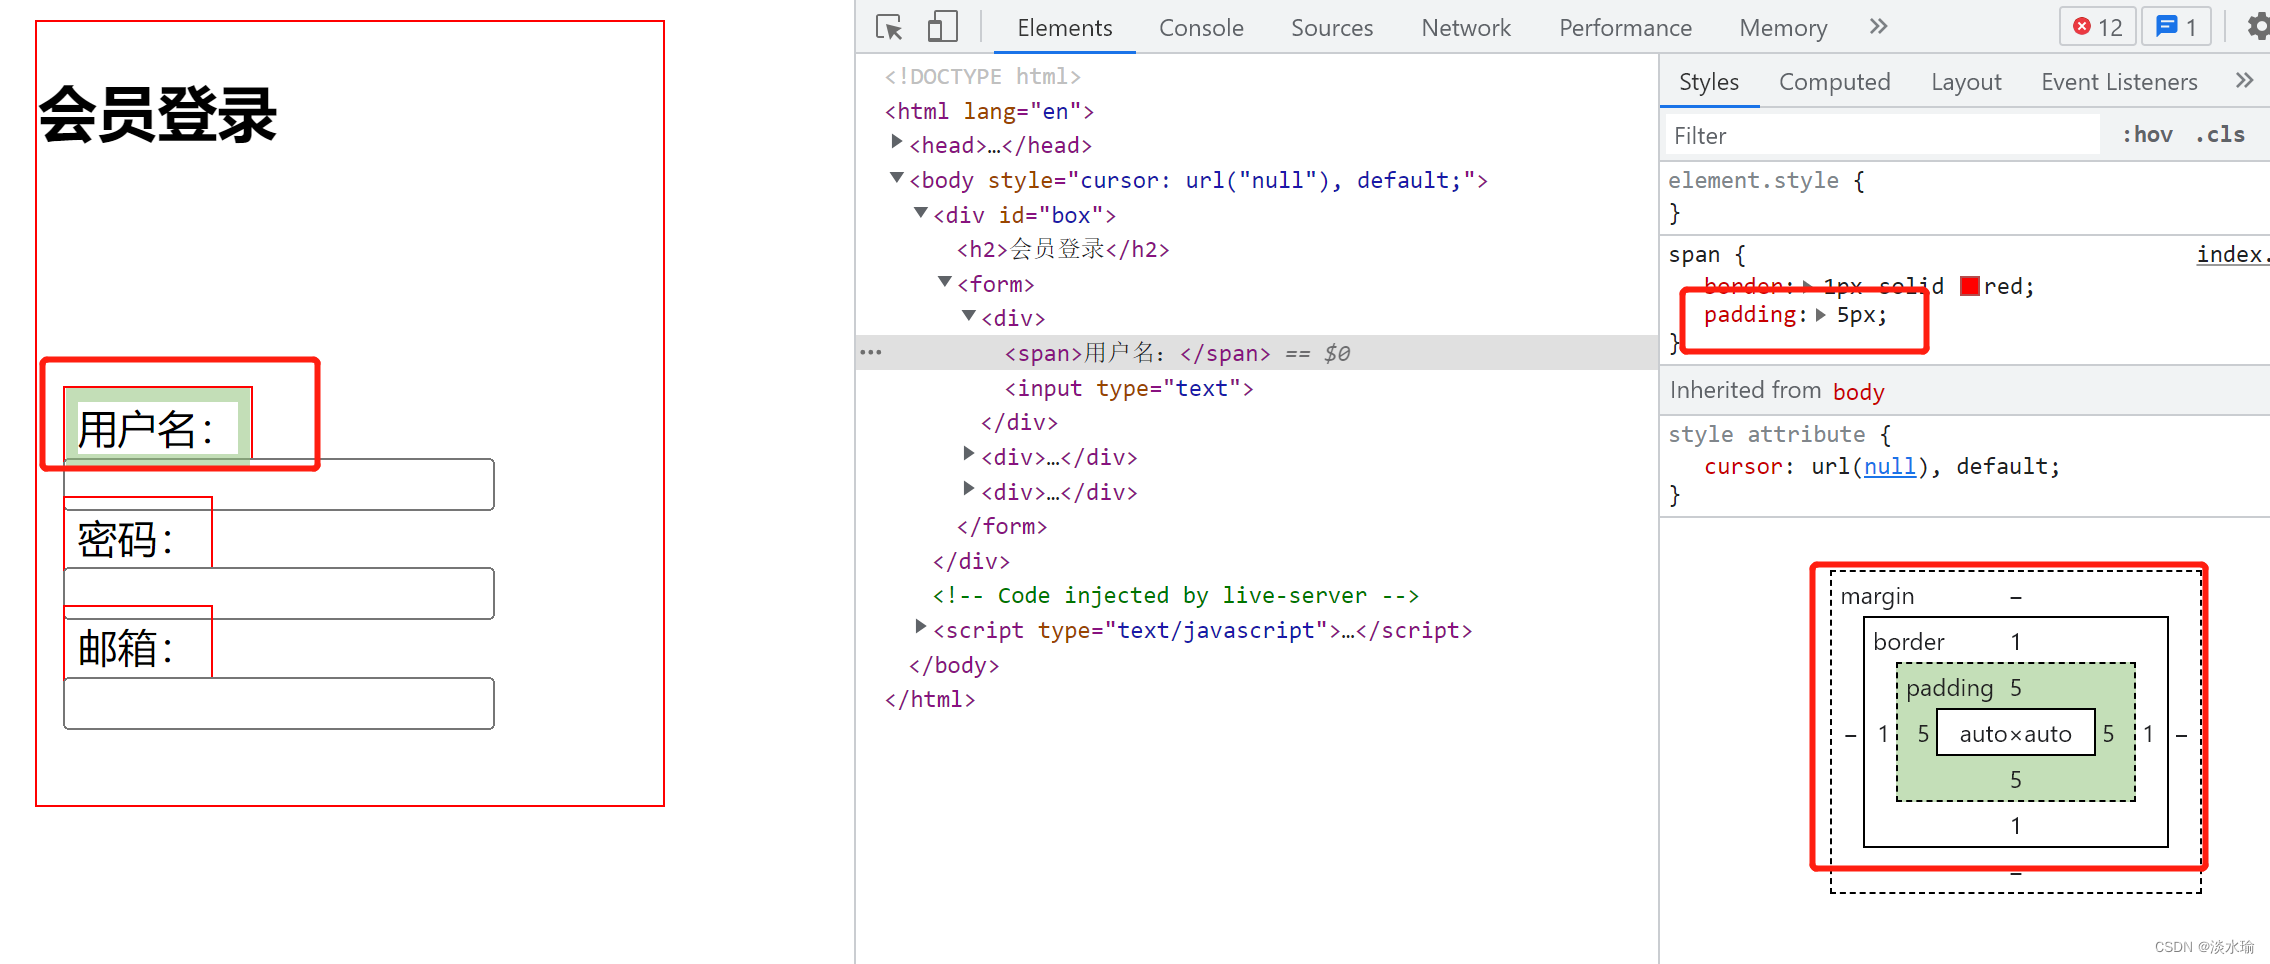The height and width of the screenshot is (964, 2270).
Task: Activate the inspect element picker icon
Action: tap(889, 27)
